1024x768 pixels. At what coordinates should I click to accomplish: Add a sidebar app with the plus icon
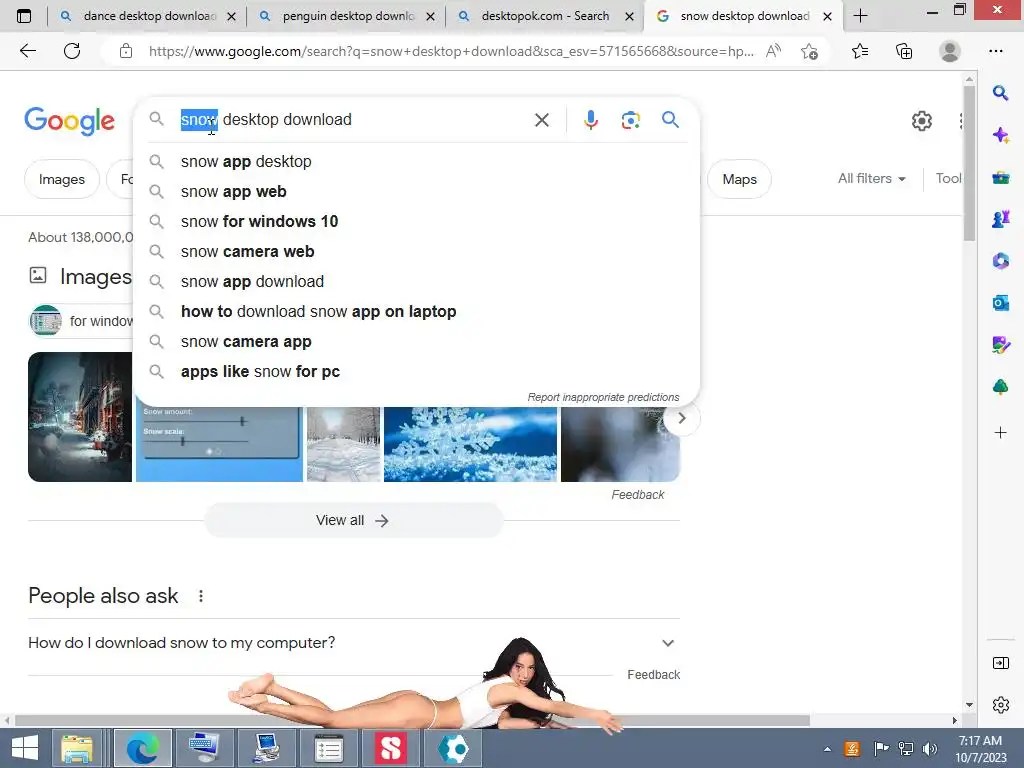(1000, 432)
